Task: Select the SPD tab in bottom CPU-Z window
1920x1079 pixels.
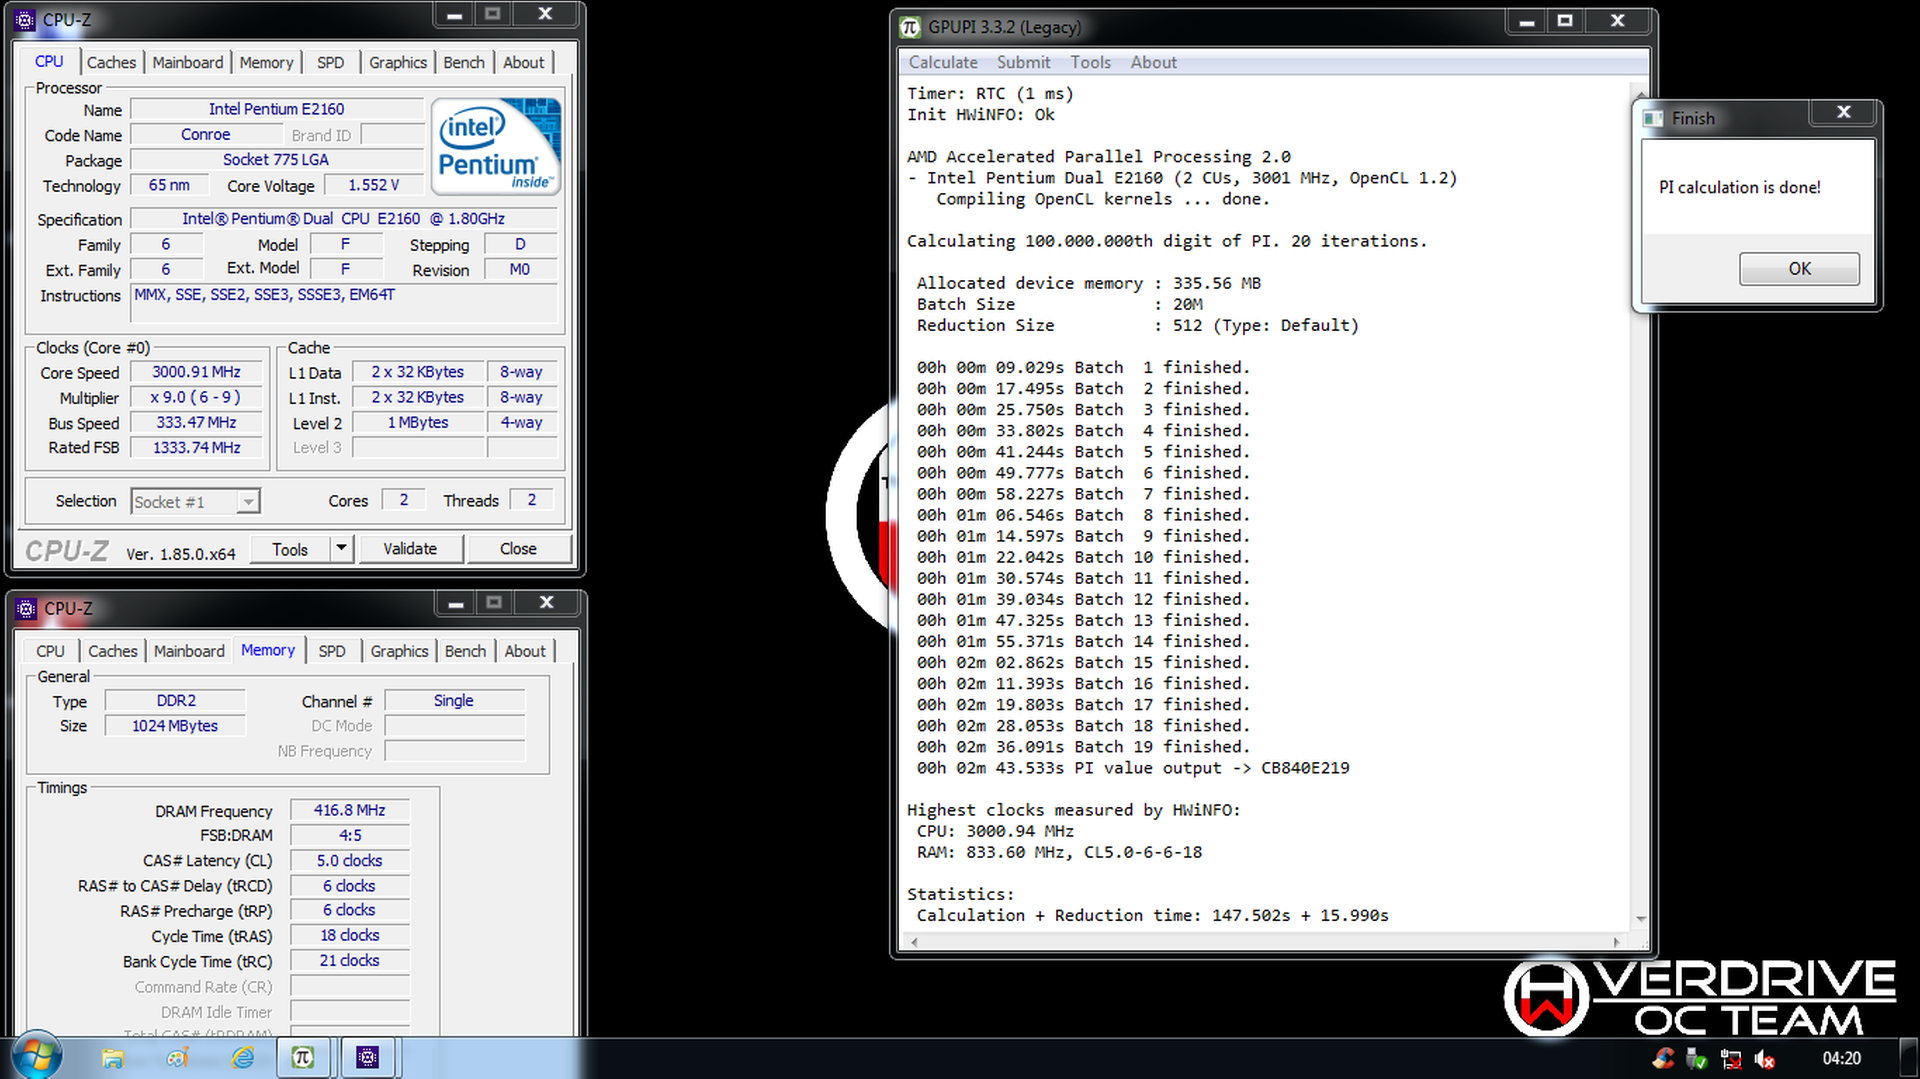Action: coord(332,651)
